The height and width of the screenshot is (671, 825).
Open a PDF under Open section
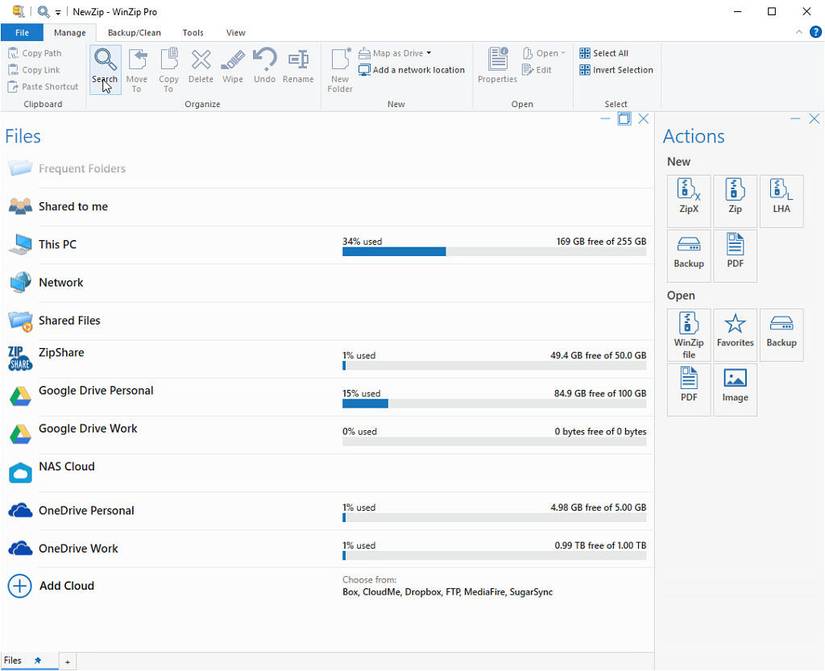[689, 390]
